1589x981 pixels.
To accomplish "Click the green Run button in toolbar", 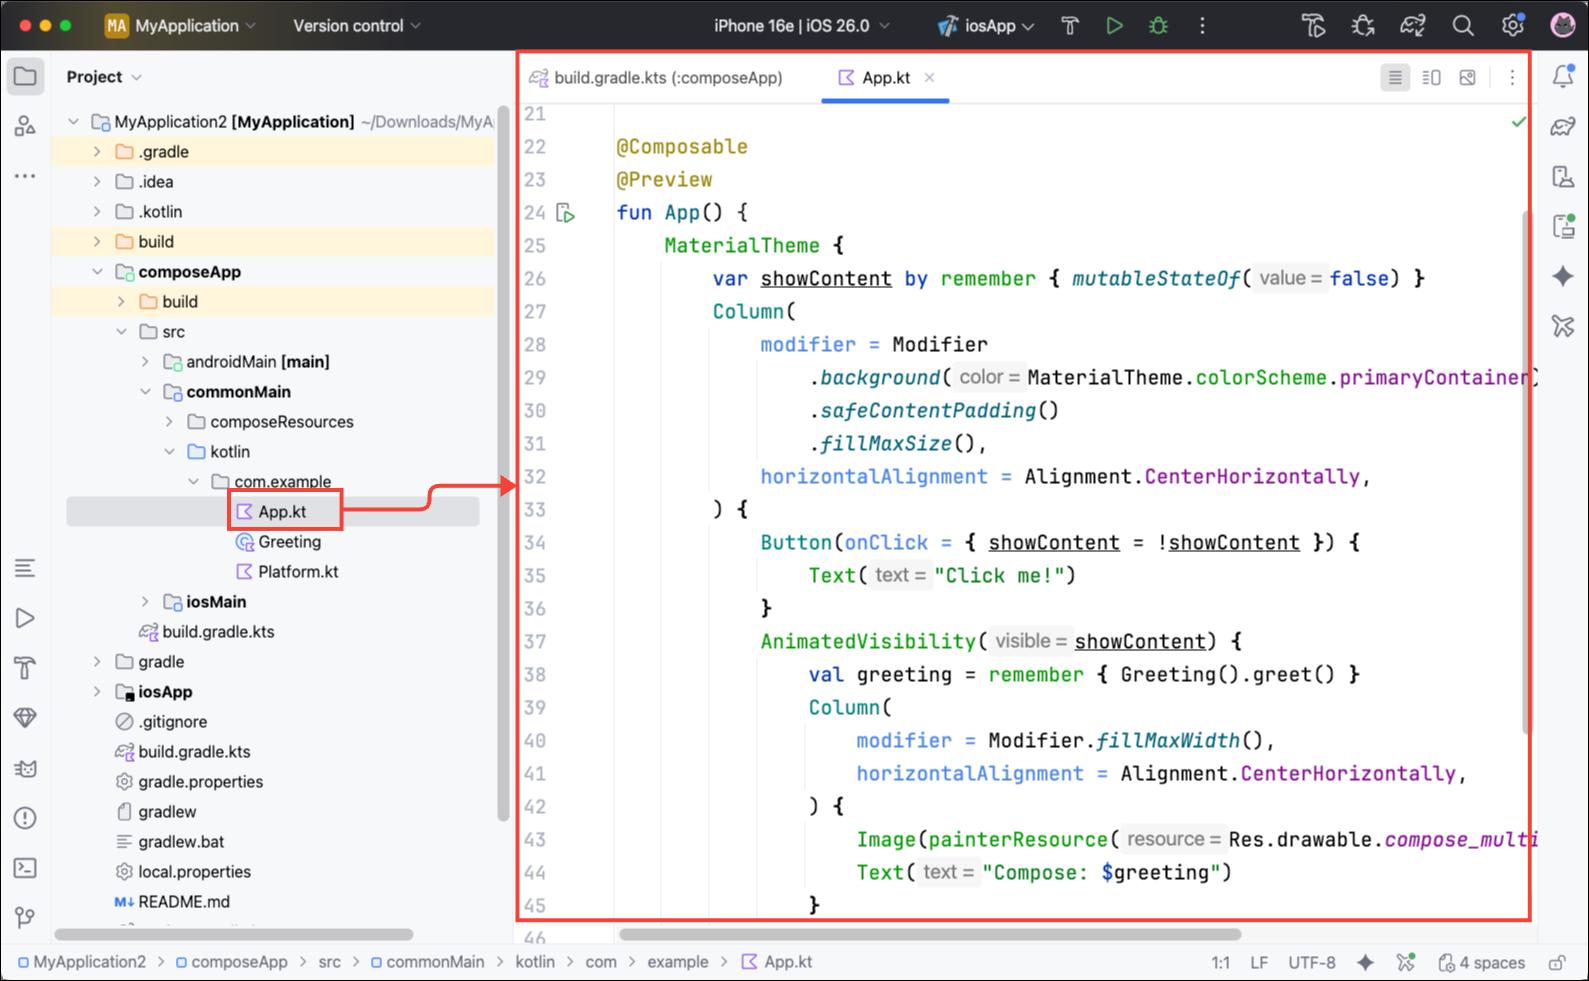I will [1114, 26].
